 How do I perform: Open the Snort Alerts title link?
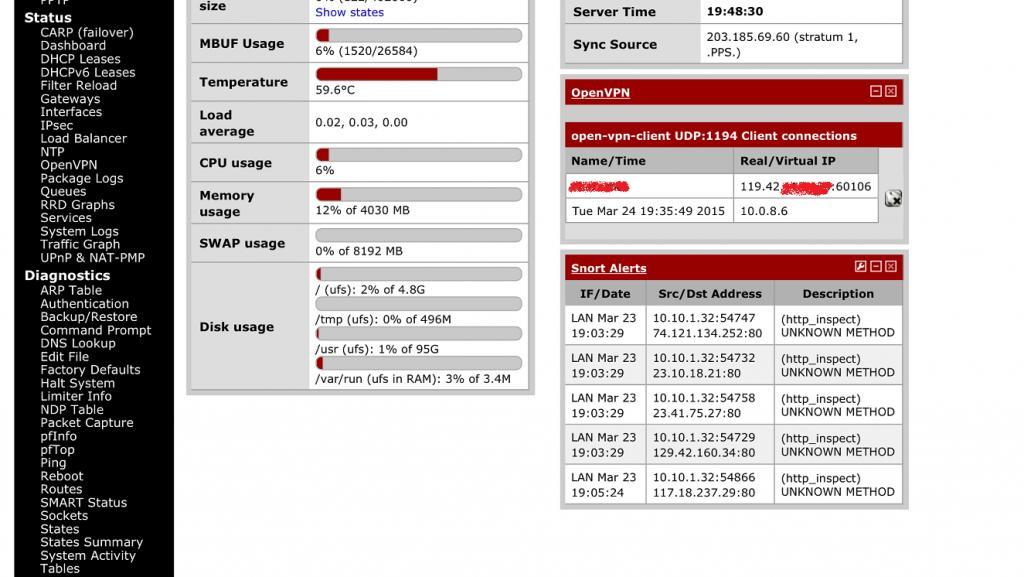(609, 268)
